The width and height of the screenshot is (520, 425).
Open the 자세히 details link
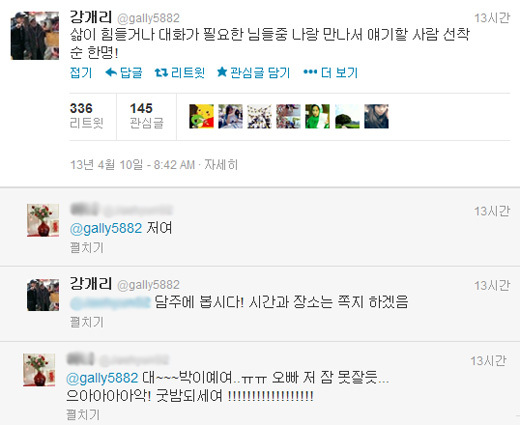click(221, 165)
